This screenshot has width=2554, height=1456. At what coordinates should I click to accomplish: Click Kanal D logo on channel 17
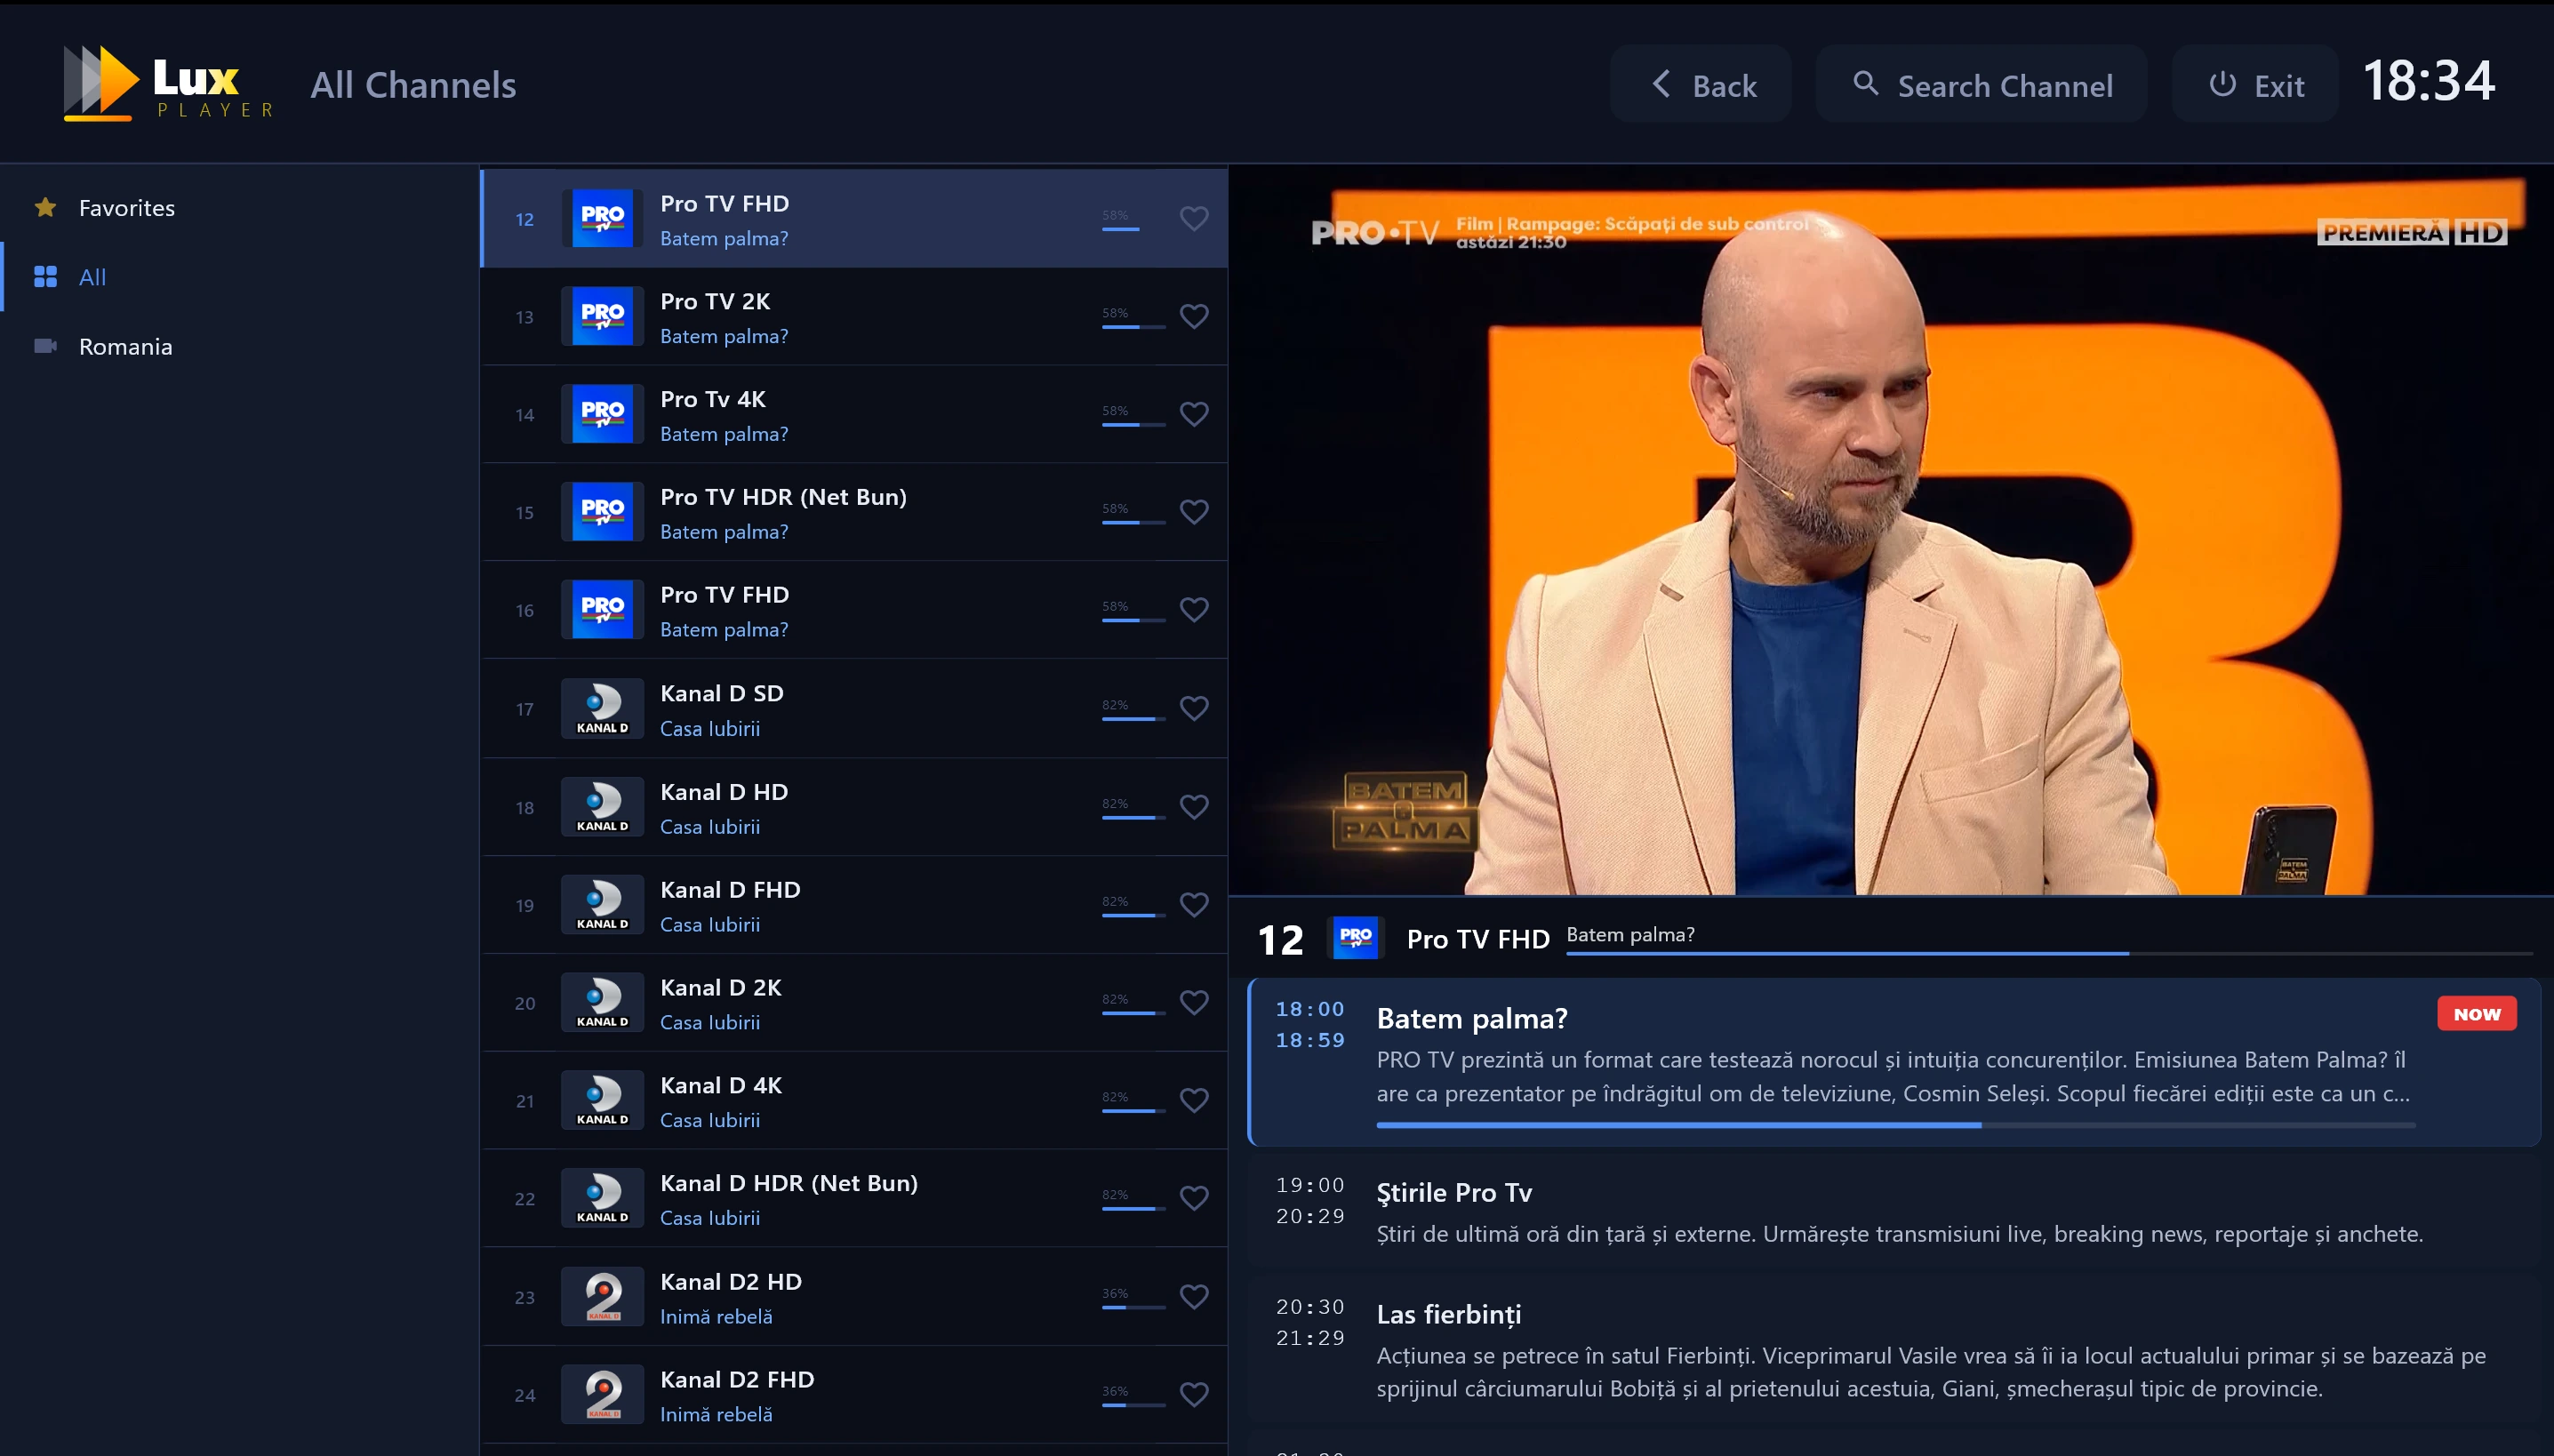click(602, 708)
